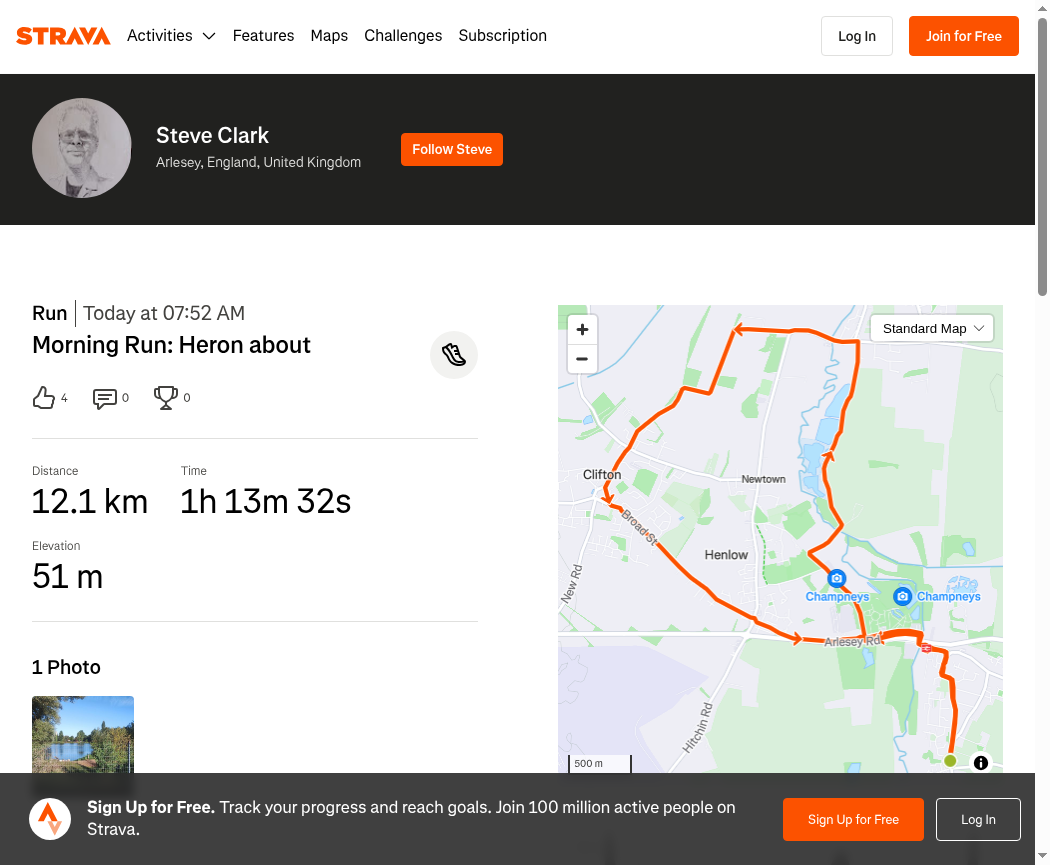Click the trophy achievements icon
The width and height of the screenshot is (1050, 865).
[165, 398]
